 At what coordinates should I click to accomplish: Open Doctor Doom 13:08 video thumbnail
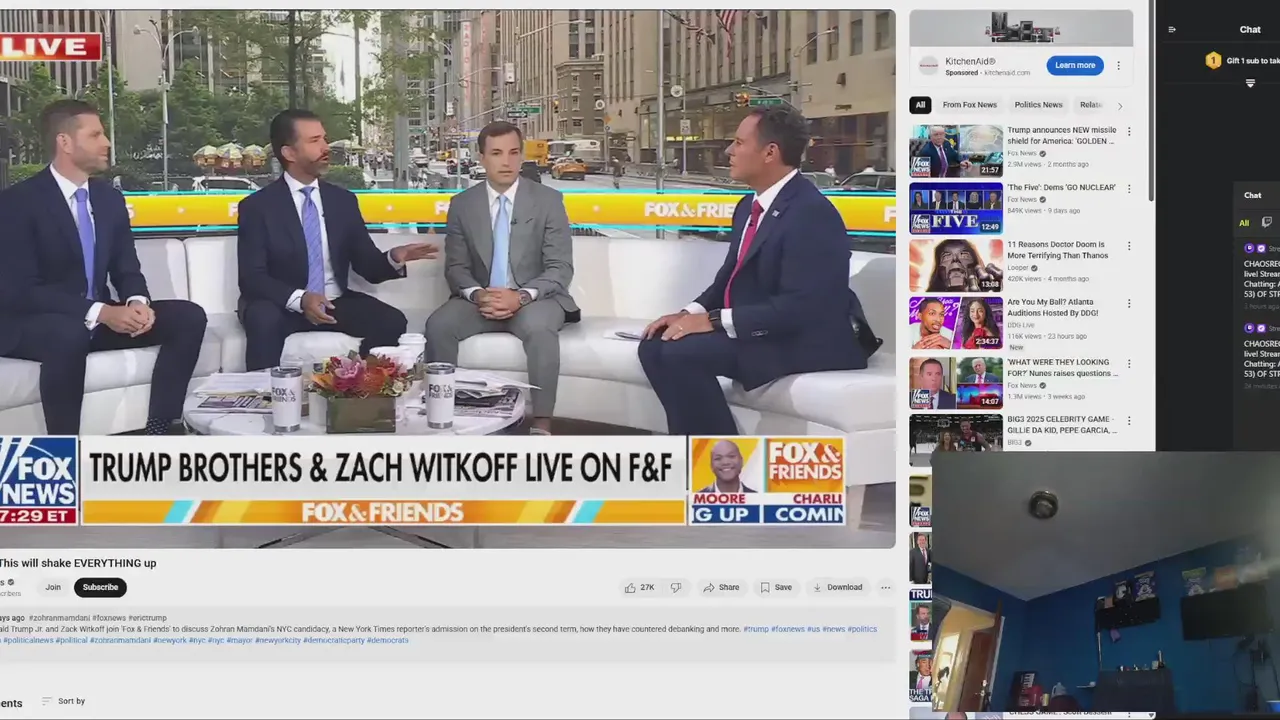point(956,266)
